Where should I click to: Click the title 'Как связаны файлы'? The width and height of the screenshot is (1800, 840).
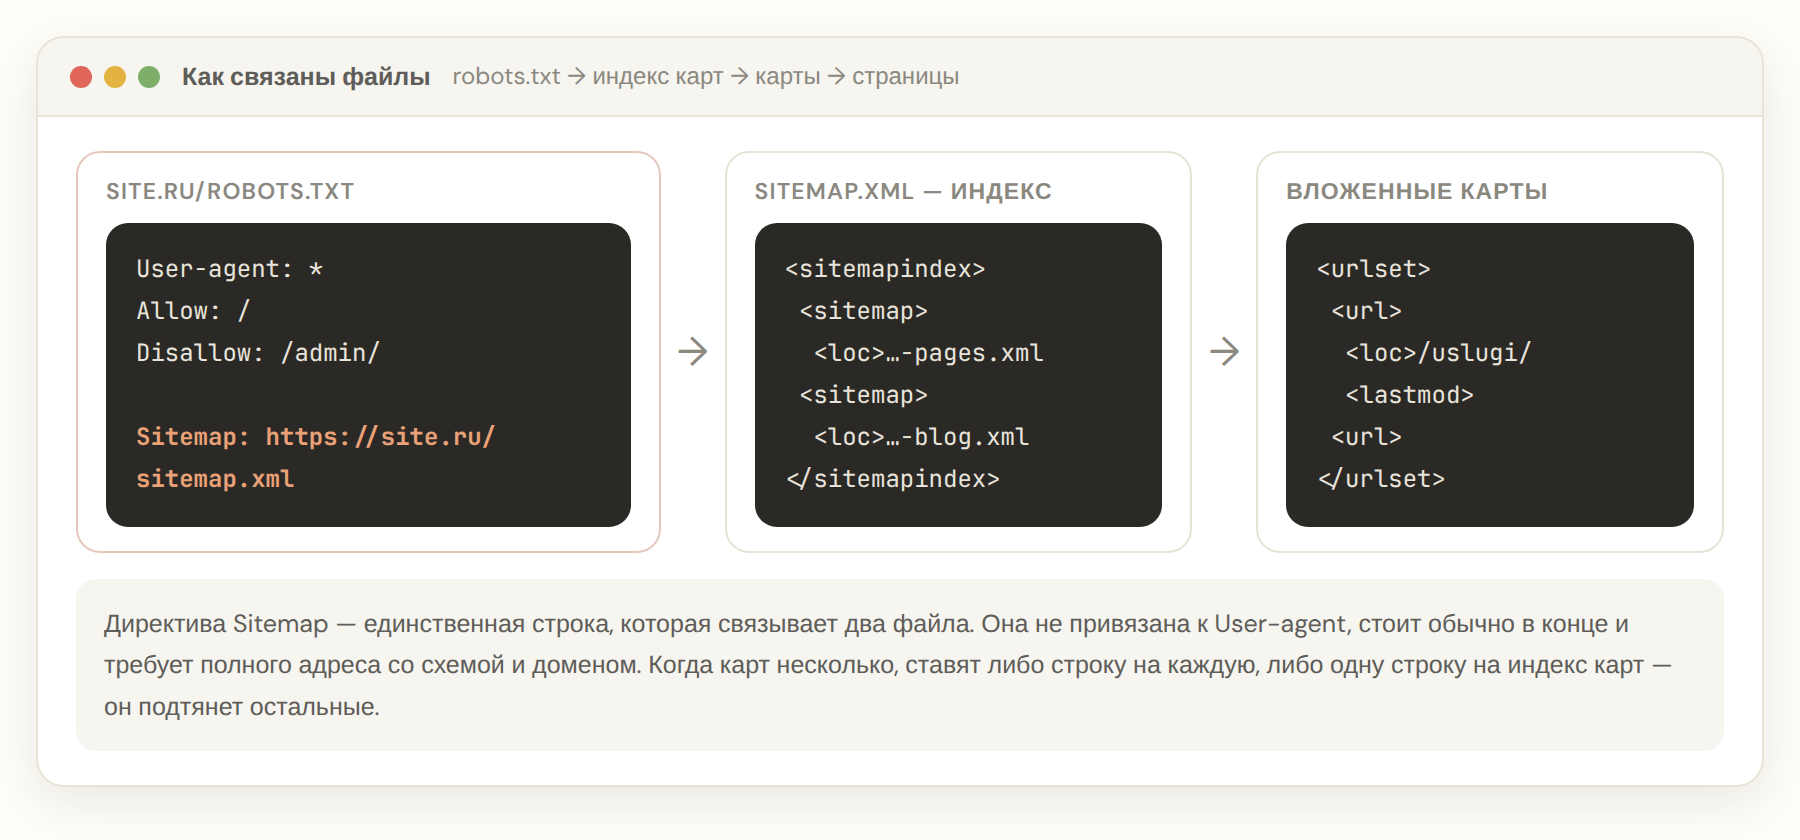[306, 77]
